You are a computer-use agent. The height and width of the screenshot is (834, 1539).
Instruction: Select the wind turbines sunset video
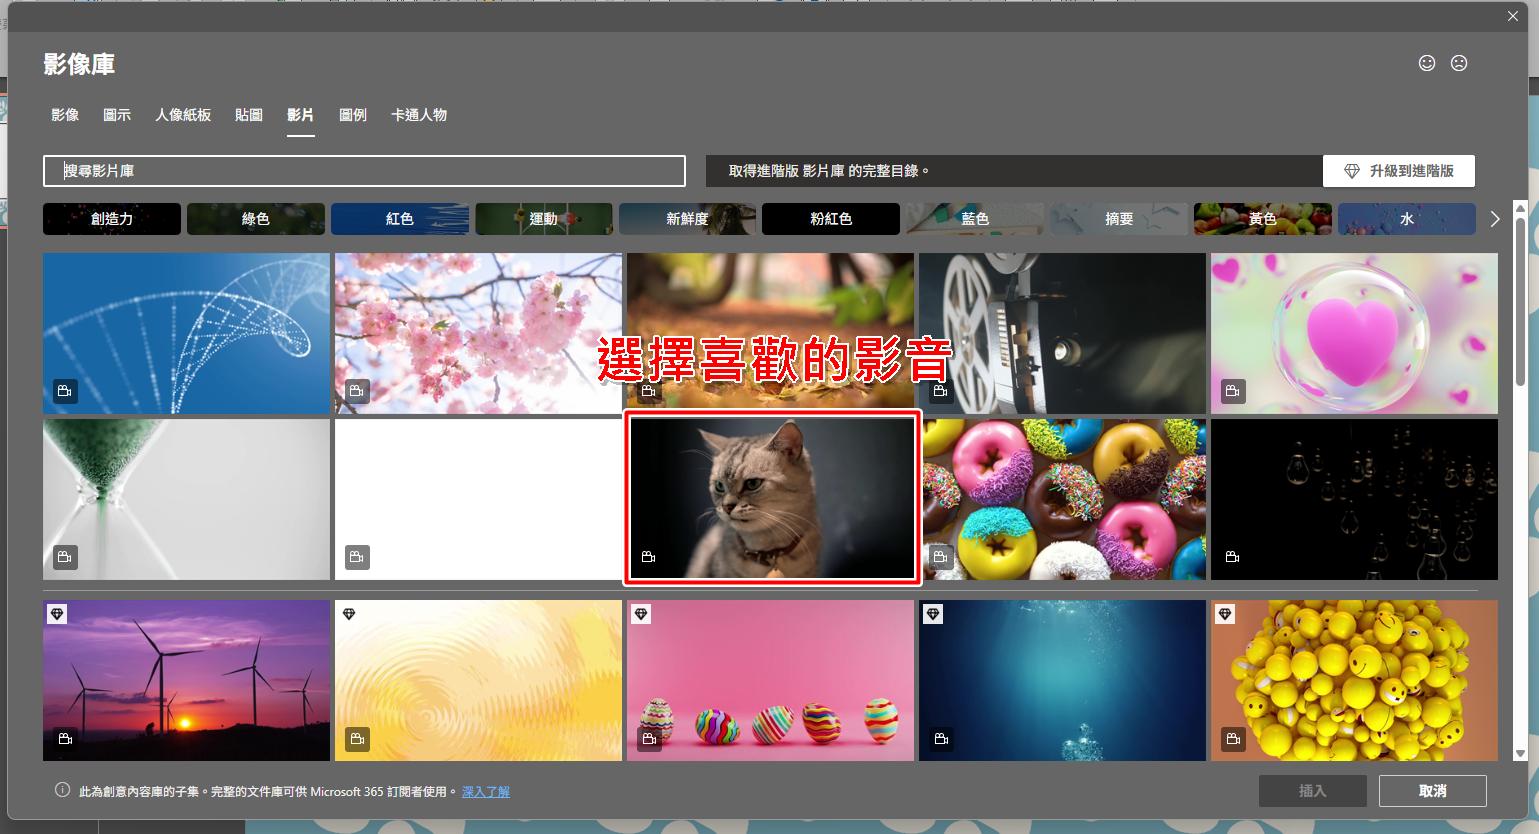pos(186,680)
